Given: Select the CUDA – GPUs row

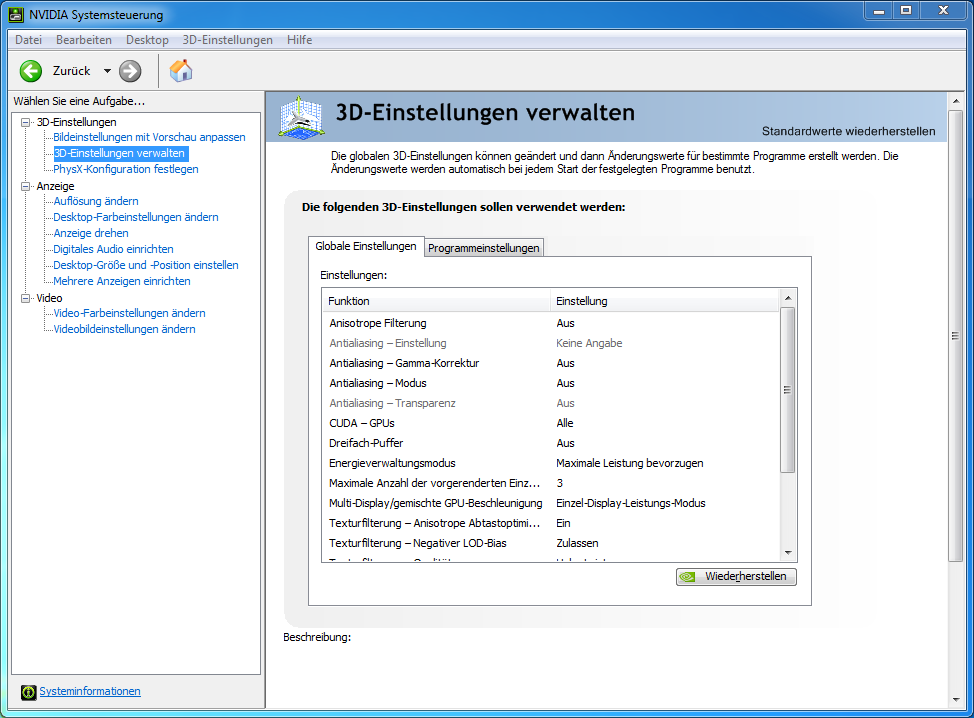Looking at the screenshot, I should (551, 423).
